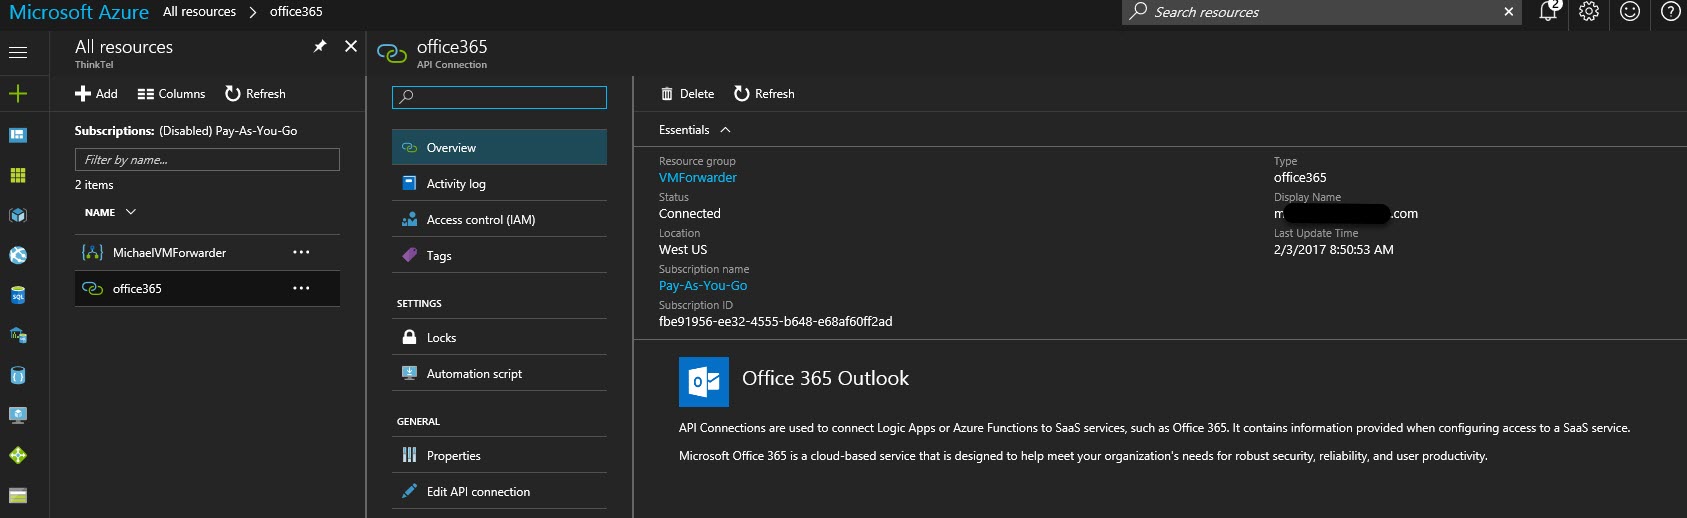Viewport: 1687px width, 518px height.
Task: Click the Office 365 Outlook logo
Action: [x=704, y=382]
